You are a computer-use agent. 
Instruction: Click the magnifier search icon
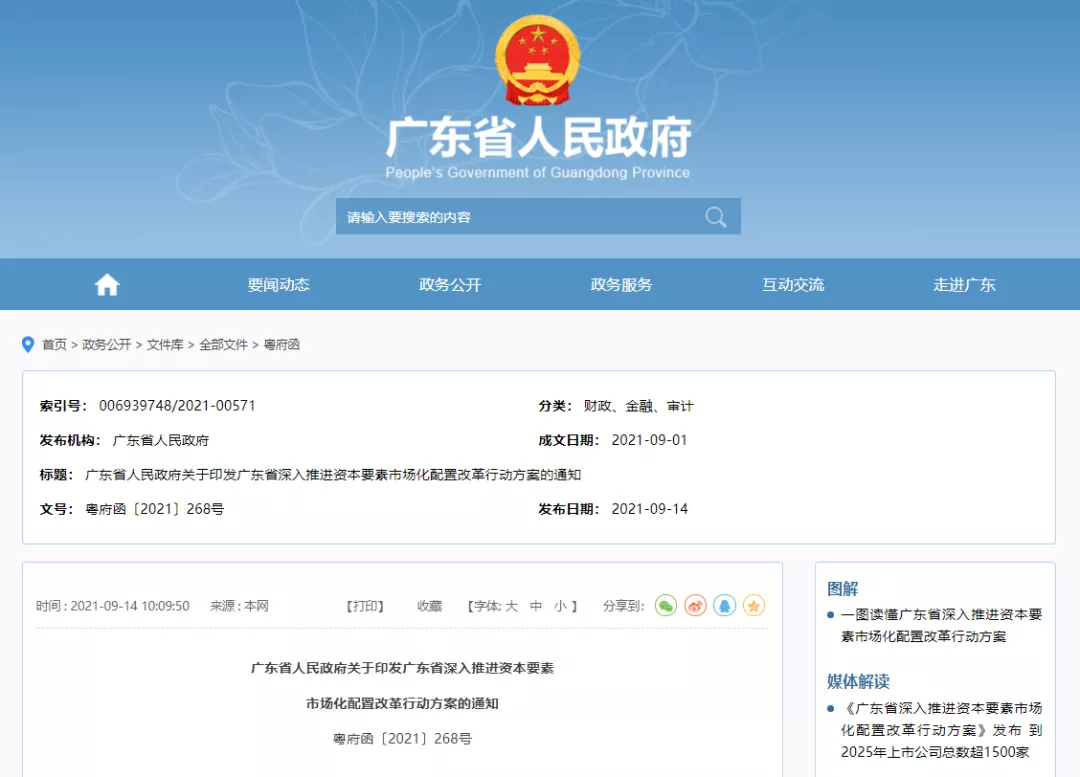pyautogui.click(x=715, y=217)
